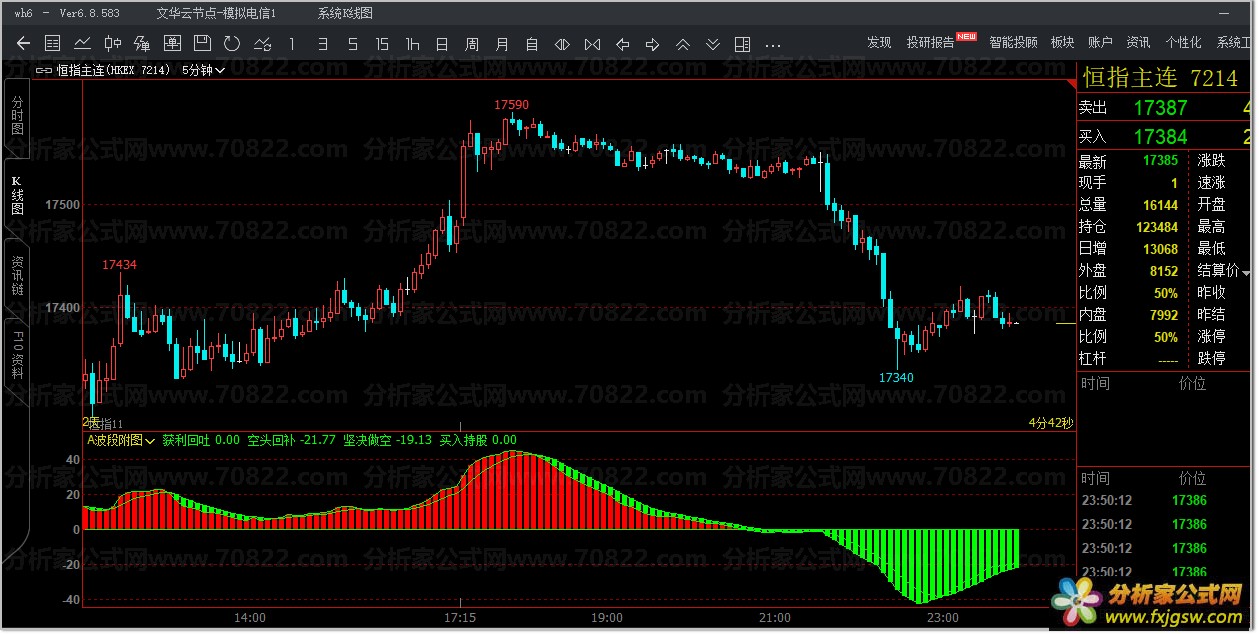Open the 板块 menu
Screen dimensions: 1259x634
tap(1062, 42)
